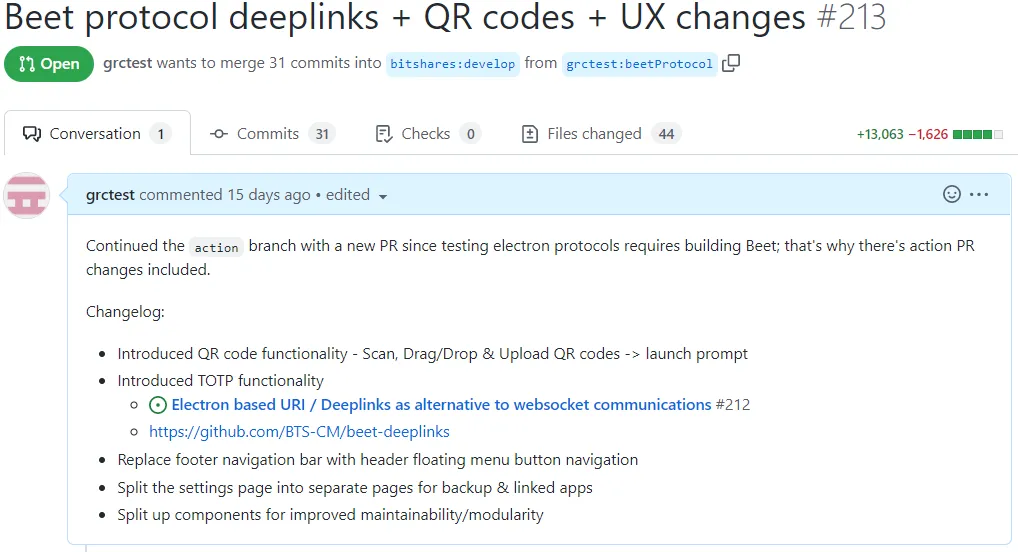Click the 'Split up components' bullet text
Image resolution: width=1018 pixels, height=552 pixels.
tap(330, 515)
